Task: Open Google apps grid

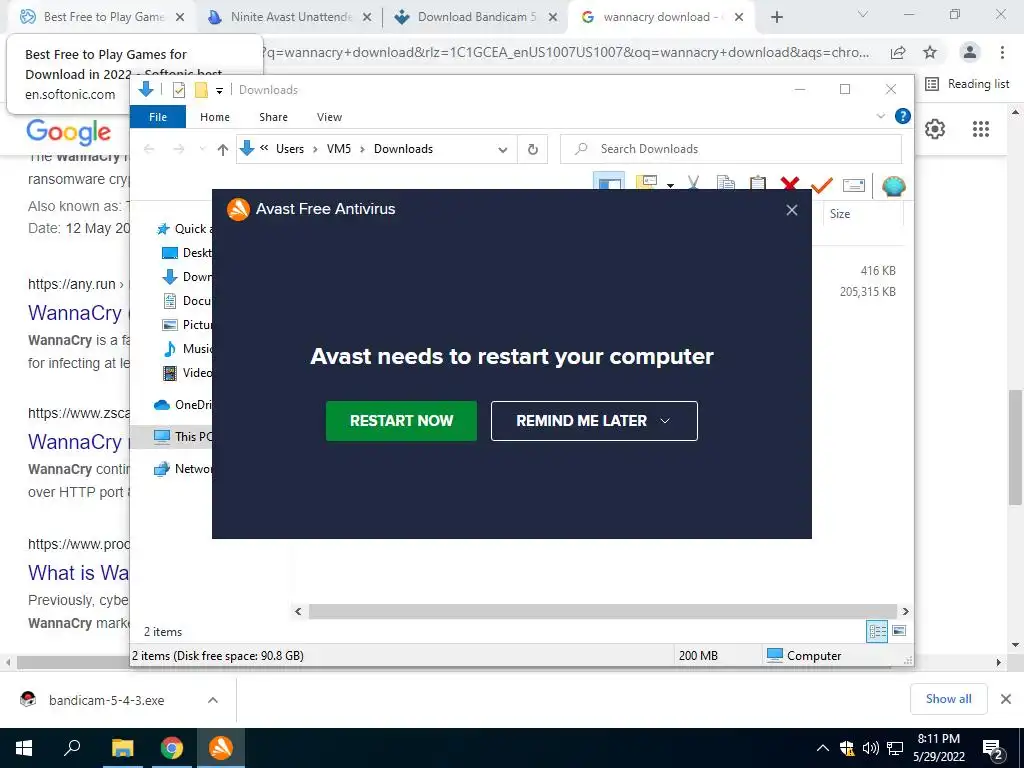Action: [981, 129]
